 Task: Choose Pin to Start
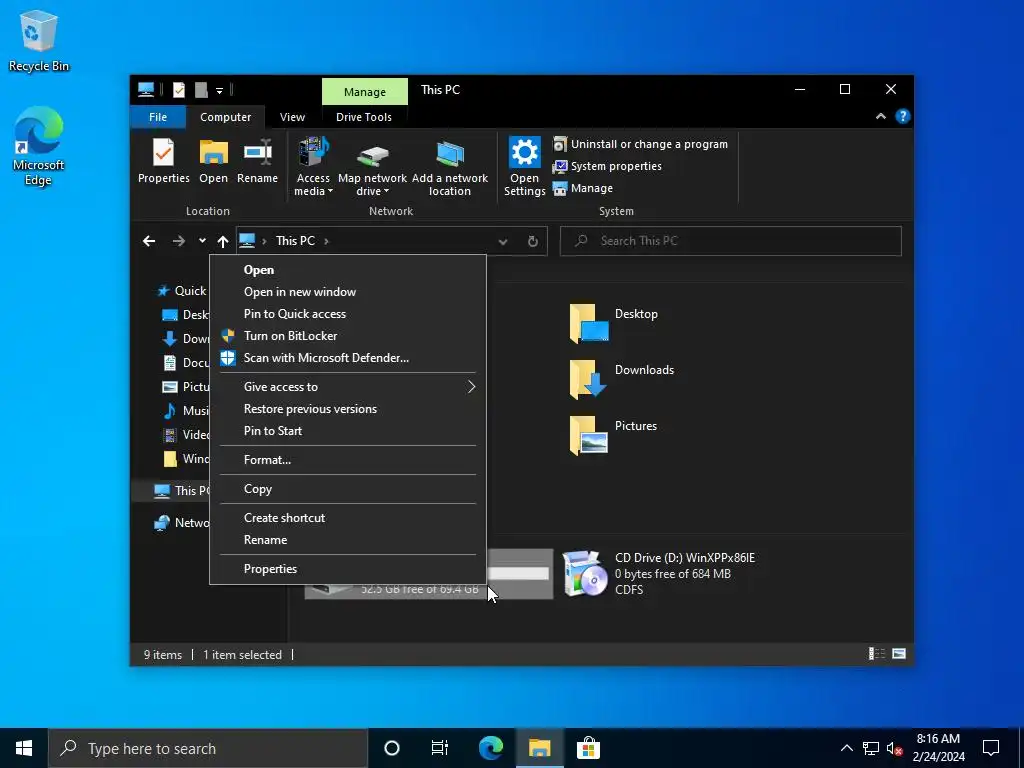coord(347,431)
